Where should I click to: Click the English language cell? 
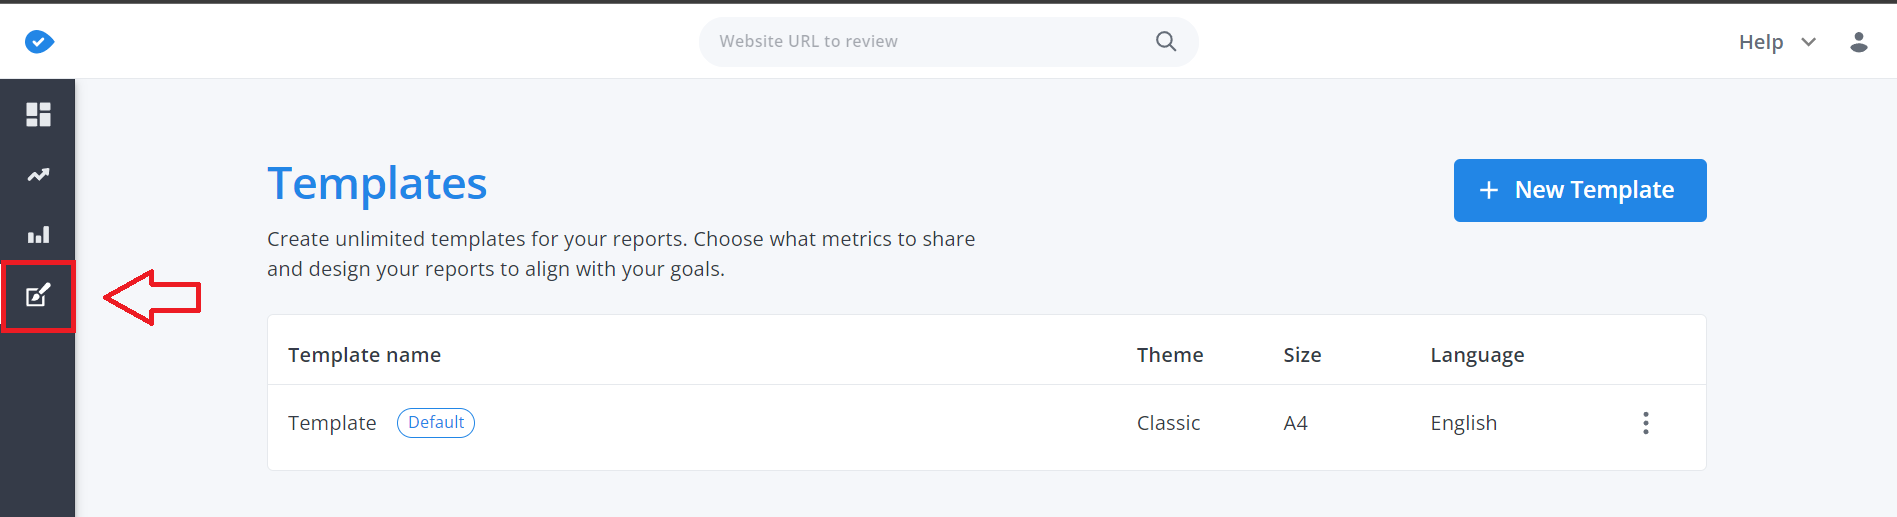1463,423
